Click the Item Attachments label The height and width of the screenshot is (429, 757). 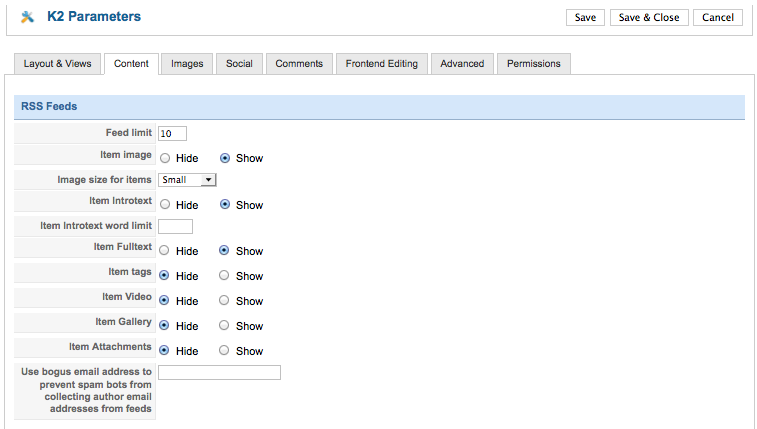click(x=110, y=346)
